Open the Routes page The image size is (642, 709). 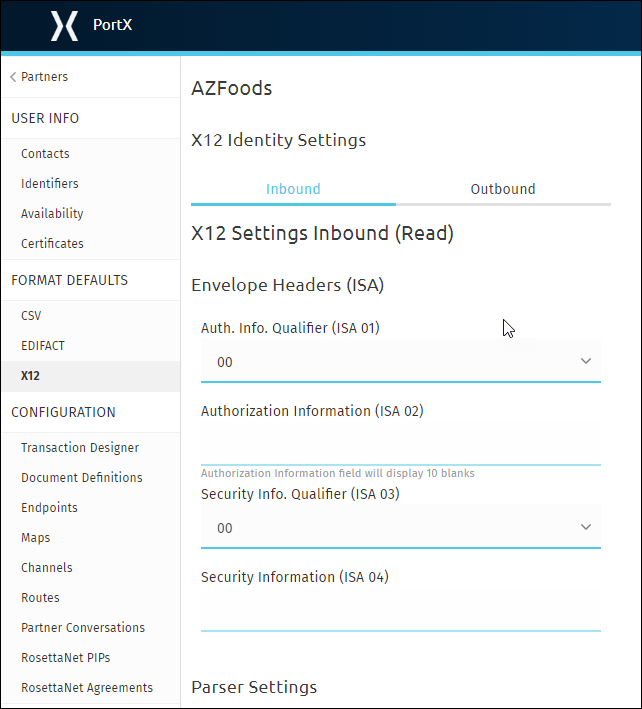pyautogui.click(x=40, y=598)
